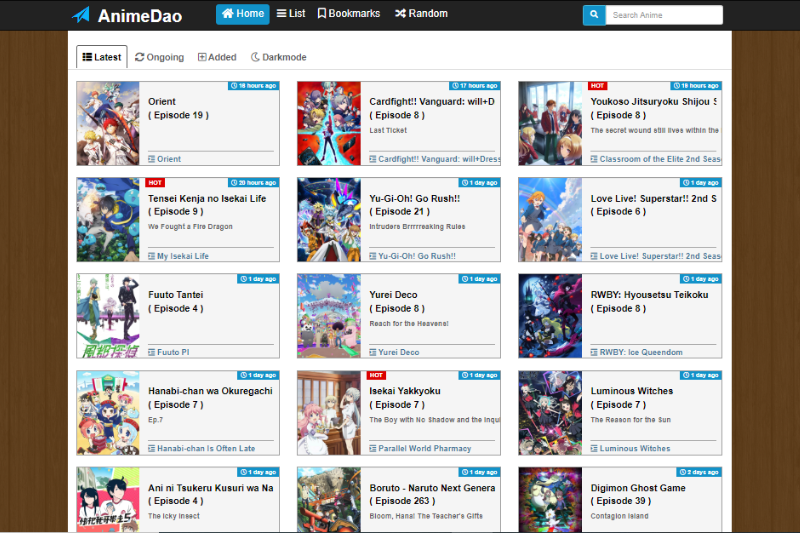Image resolution: width=800 pixels, height=533 pixels.
Task: Open the Digimon Ghost Game cover thumbnail
Action: coord(551,500)
